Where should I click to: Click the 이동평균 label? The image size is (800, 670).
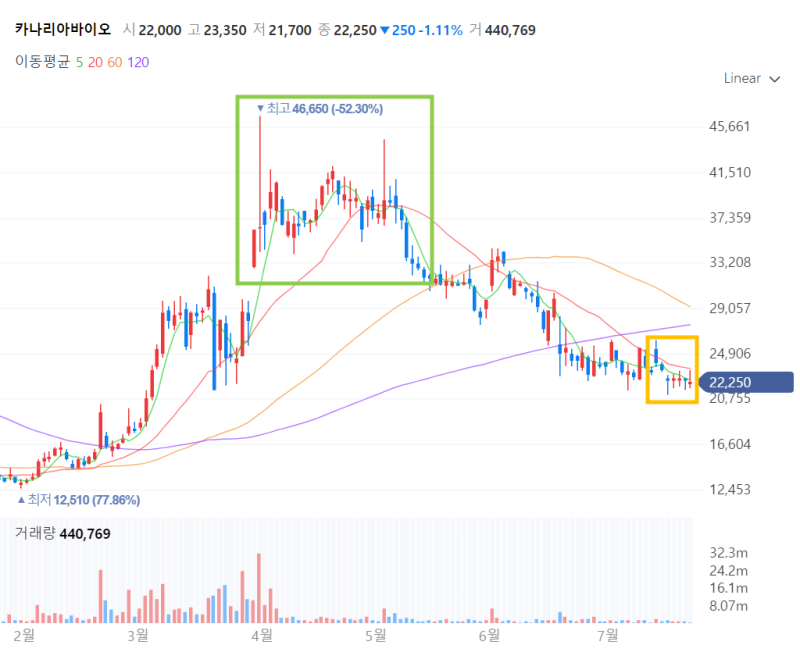click(42, 62)
